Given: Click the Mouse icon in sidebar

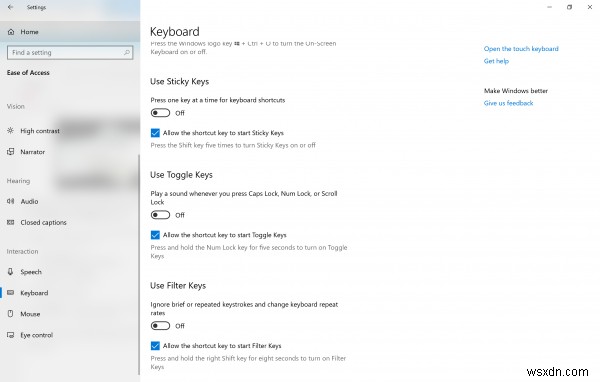Looking at the screenshot, I should [x=11, y=314].
